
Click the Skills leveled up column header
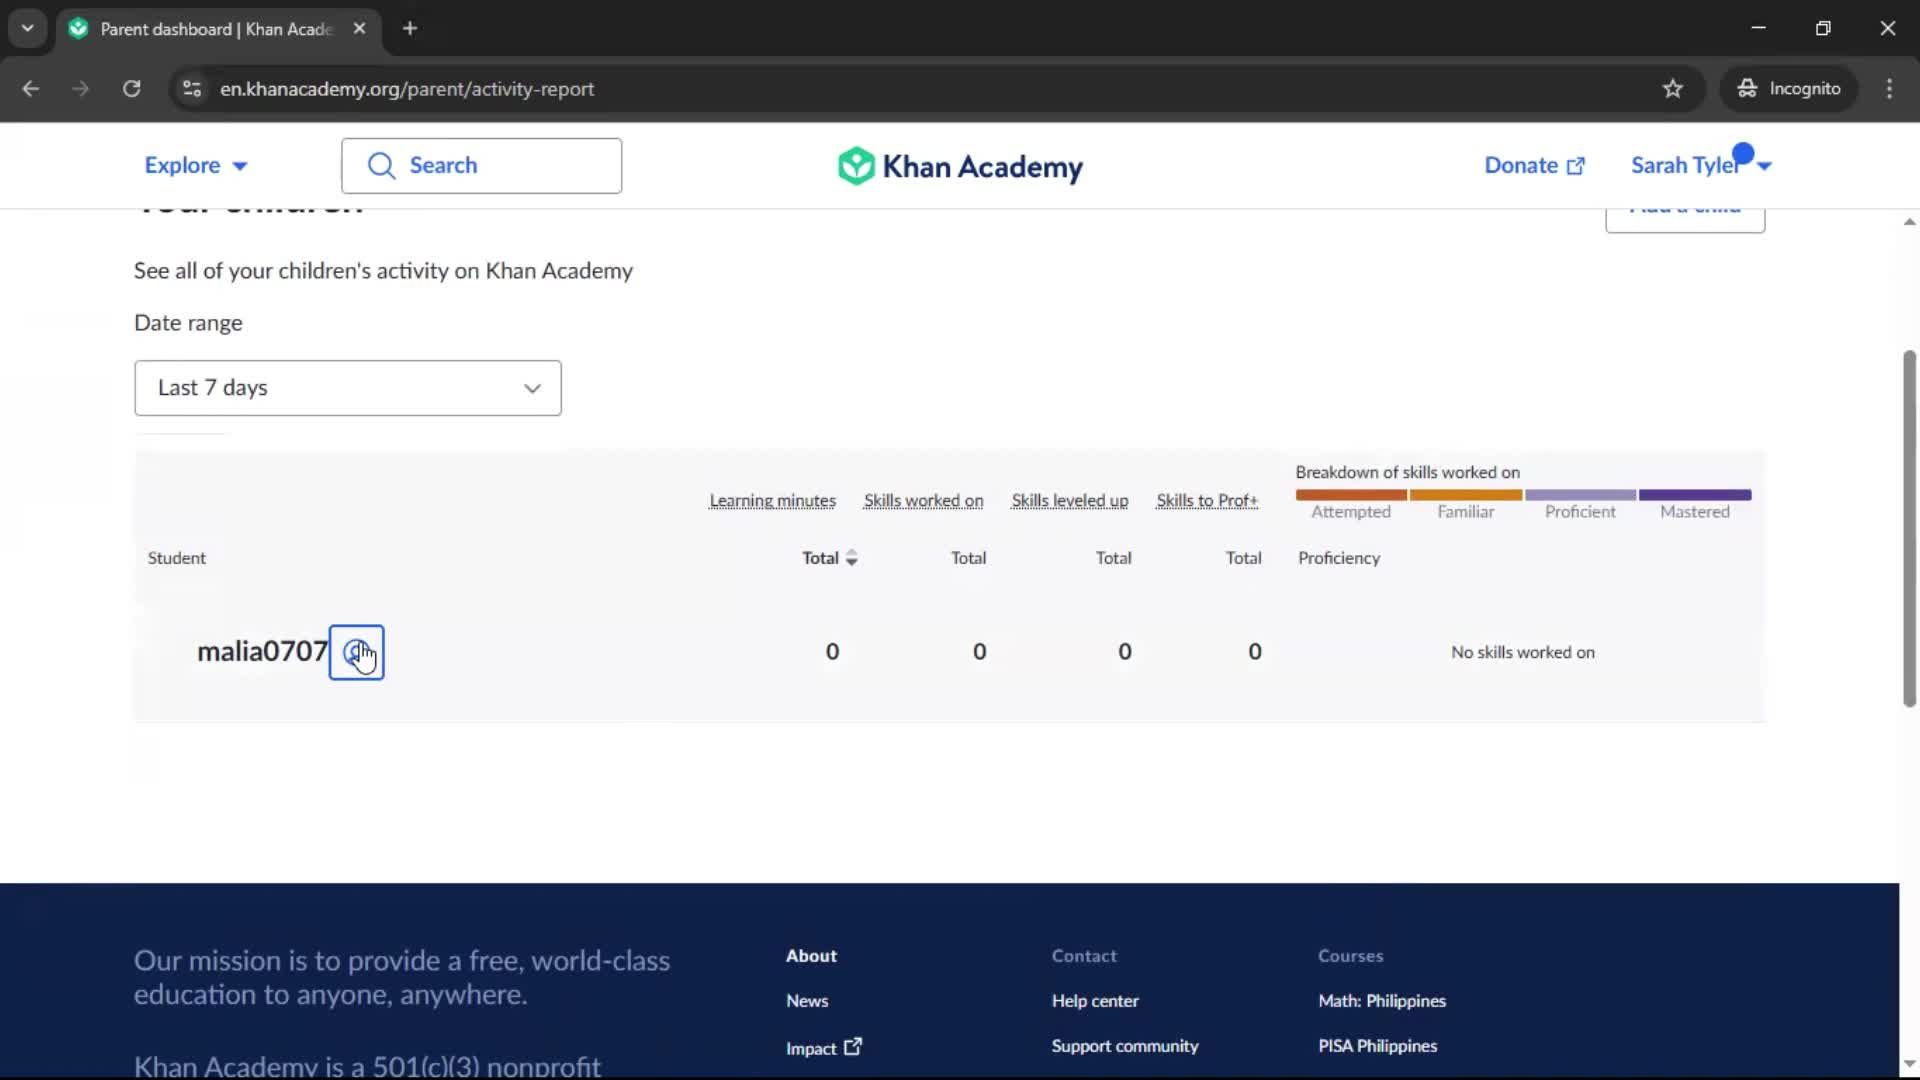[1069, 501]
